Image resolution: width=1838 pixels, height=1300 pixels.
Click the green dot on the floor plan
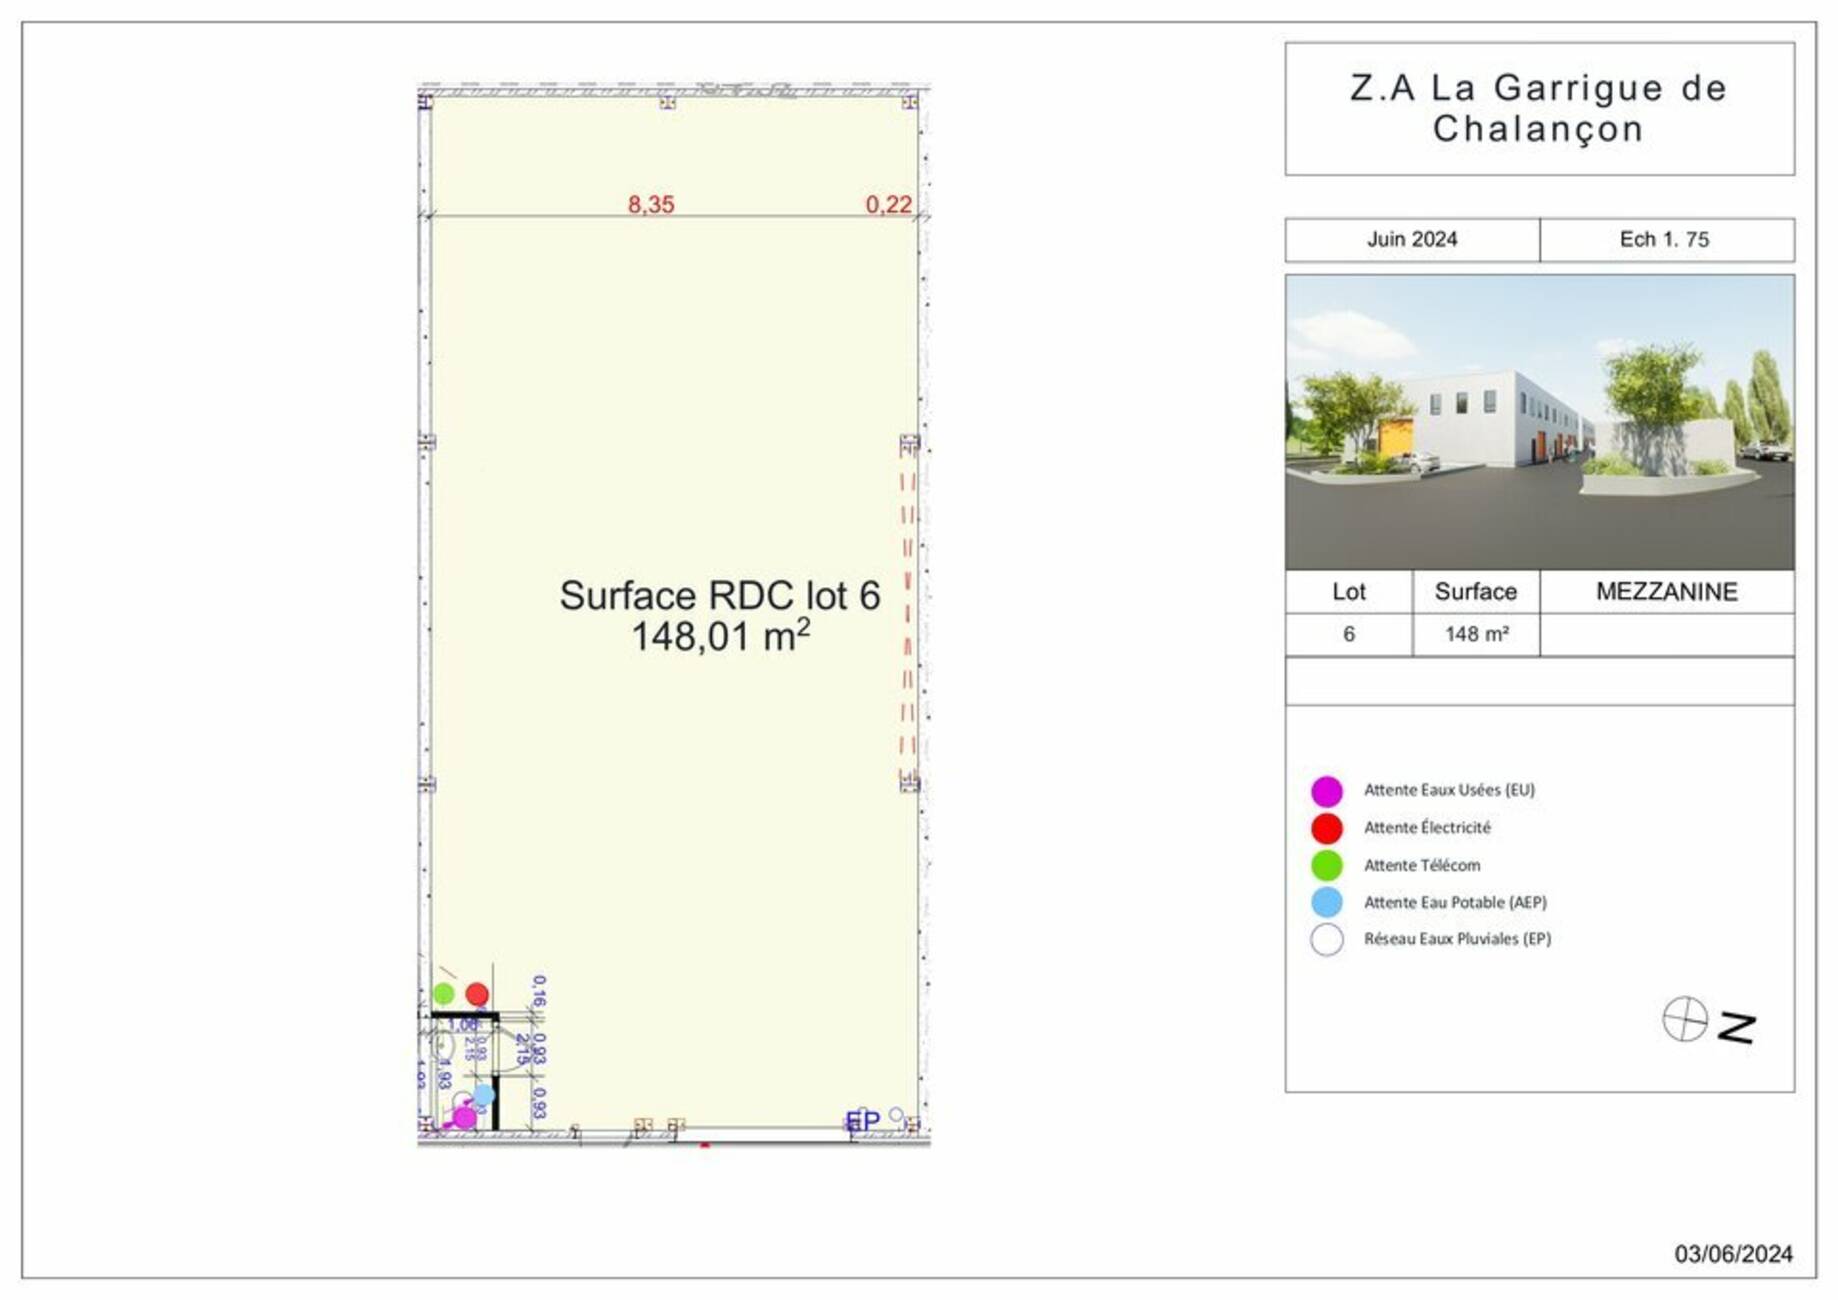coord(443,994)
